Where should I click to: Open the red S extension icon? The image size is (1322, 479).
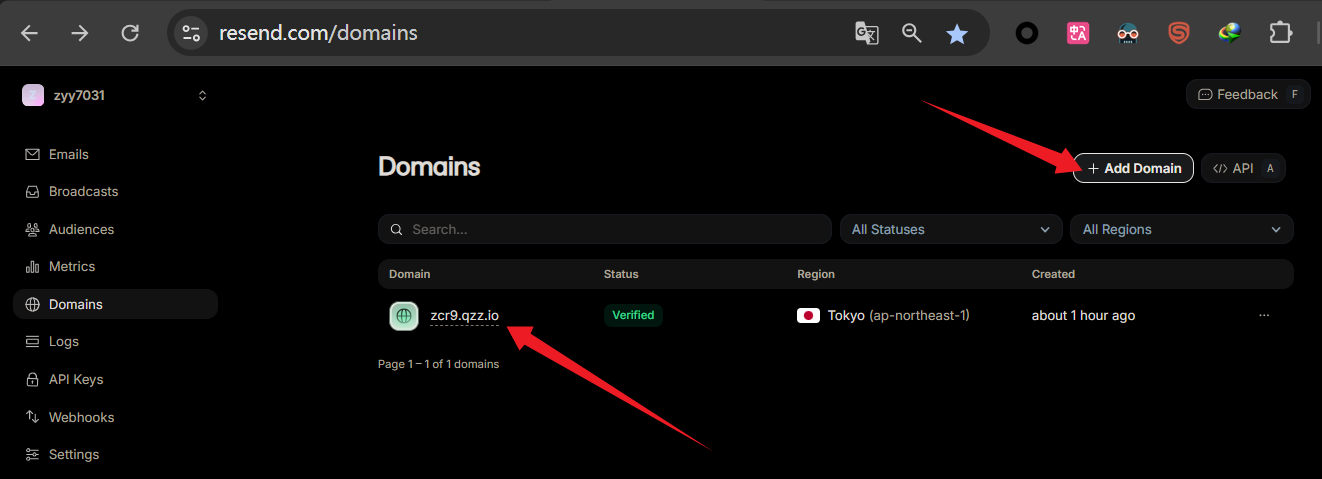(x=1179, y=33)
